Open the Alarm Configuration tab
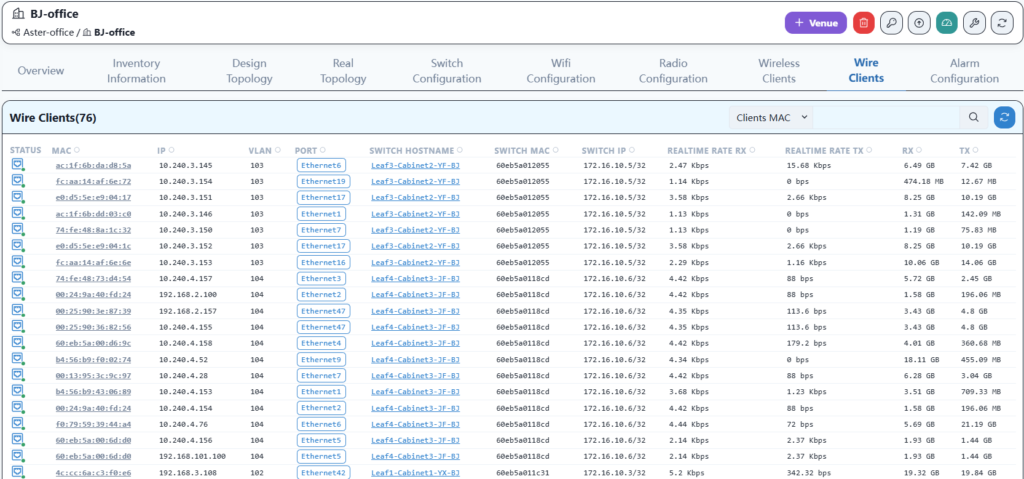 tap(964, 70)
